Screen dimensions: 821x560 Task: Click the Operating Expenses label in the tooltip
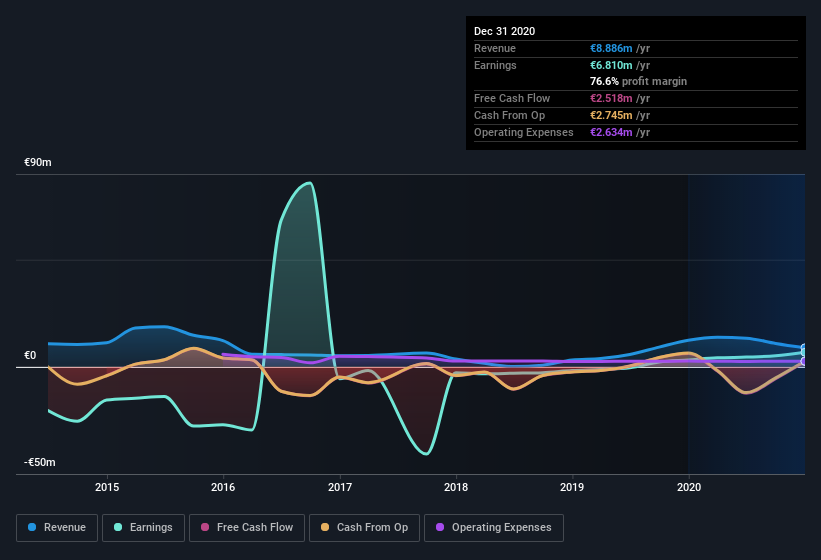pos(524,132)
